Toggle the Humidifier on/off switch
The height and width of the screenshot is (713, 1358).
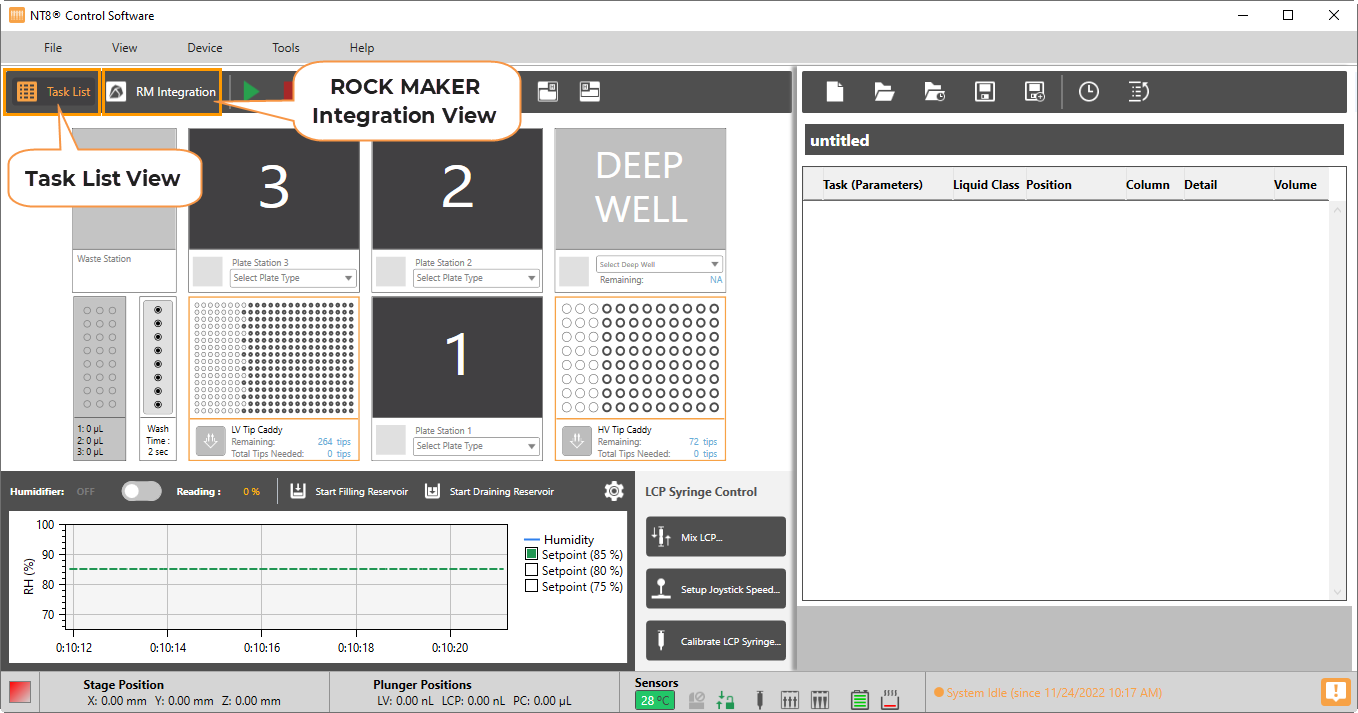tap(141, 491)
